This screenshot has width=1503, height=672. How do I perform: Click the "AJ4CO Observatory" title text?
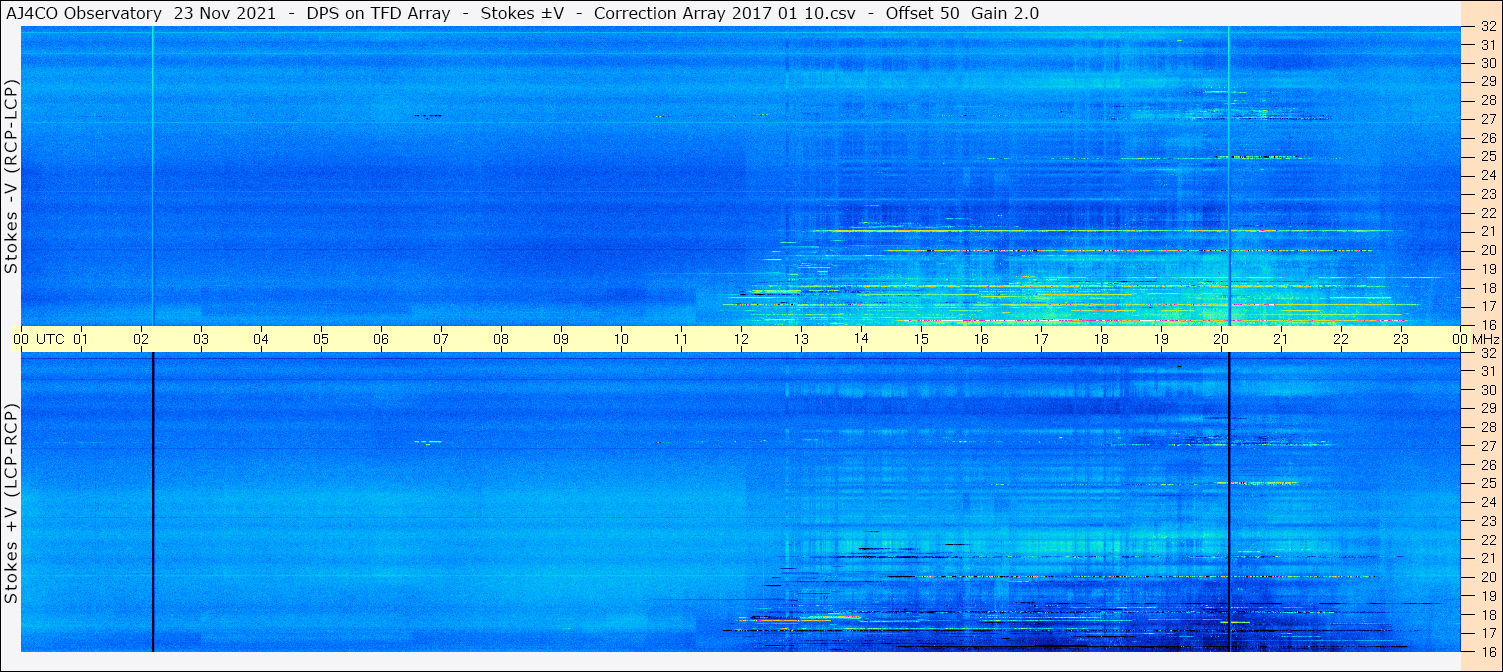coord(85,13)
